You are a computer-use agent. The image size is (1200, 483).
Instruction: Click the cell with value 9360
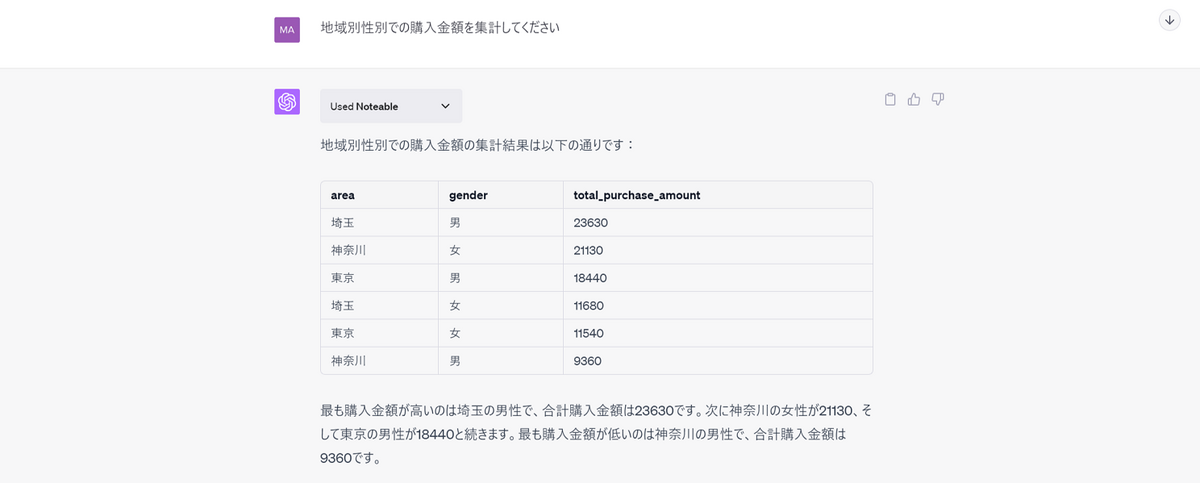point(717,360)
